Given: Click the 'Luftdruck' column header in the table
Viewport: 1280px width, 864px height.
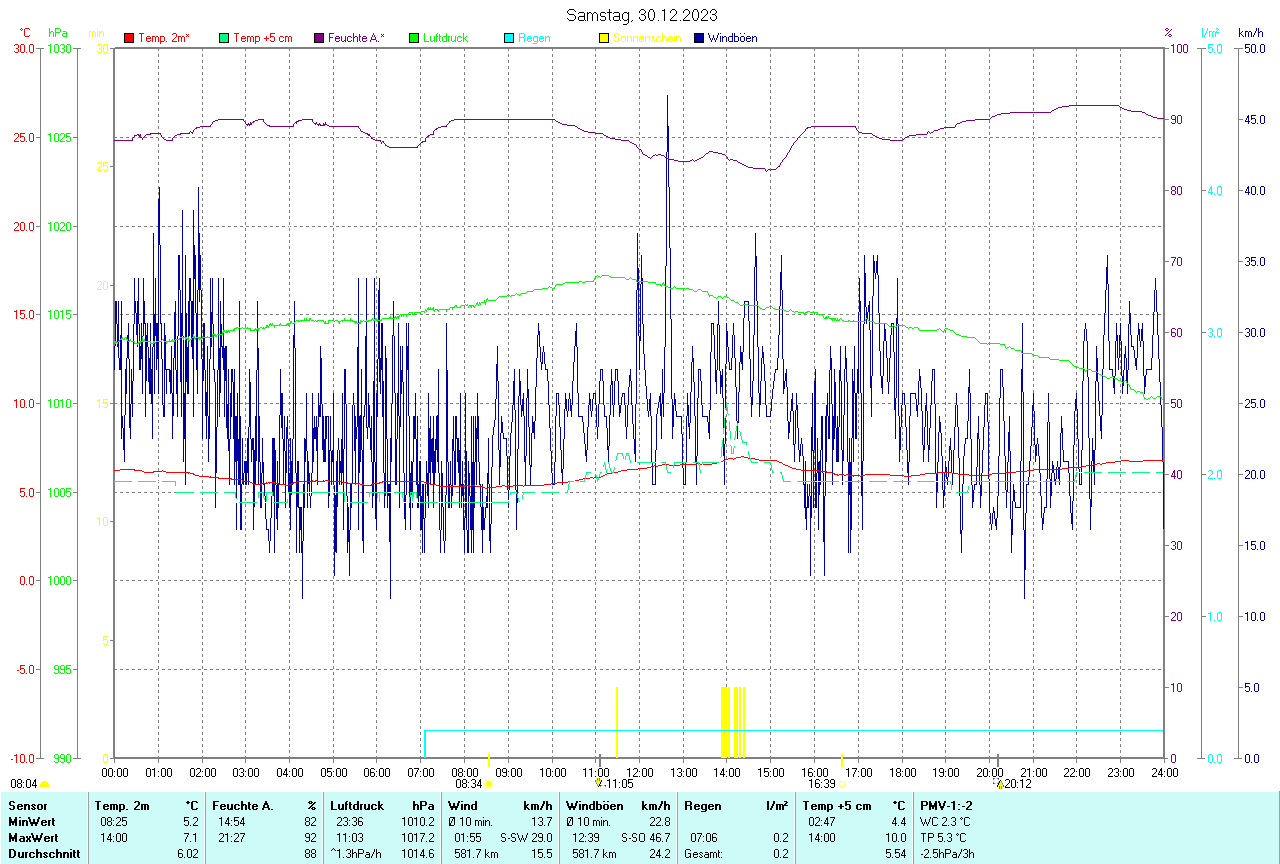Looking at the screenshot, I should 357,806.
